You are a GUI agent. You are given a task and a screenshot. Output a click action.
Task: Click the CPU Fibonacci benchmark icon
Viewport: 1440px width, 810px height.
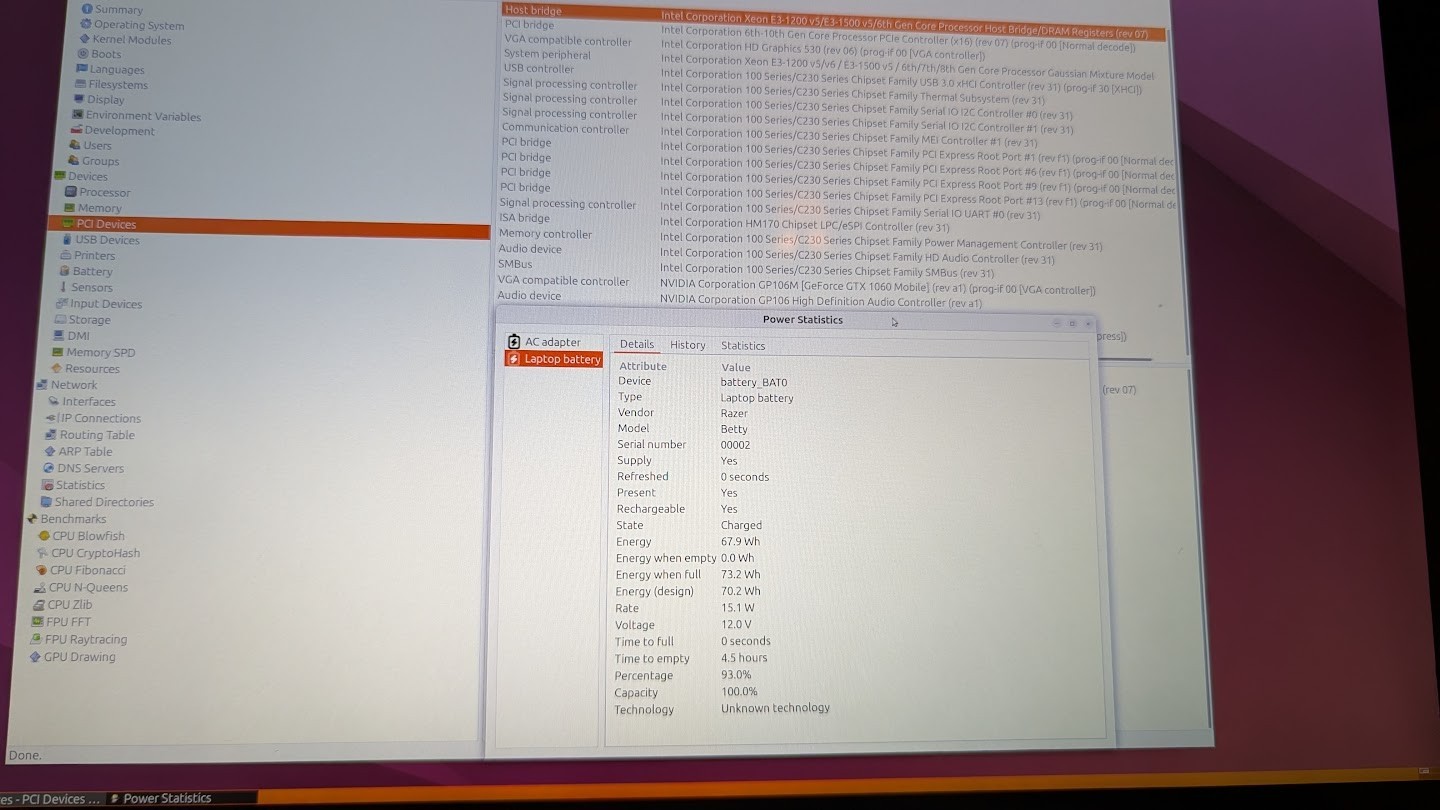(x=41, y=570)
